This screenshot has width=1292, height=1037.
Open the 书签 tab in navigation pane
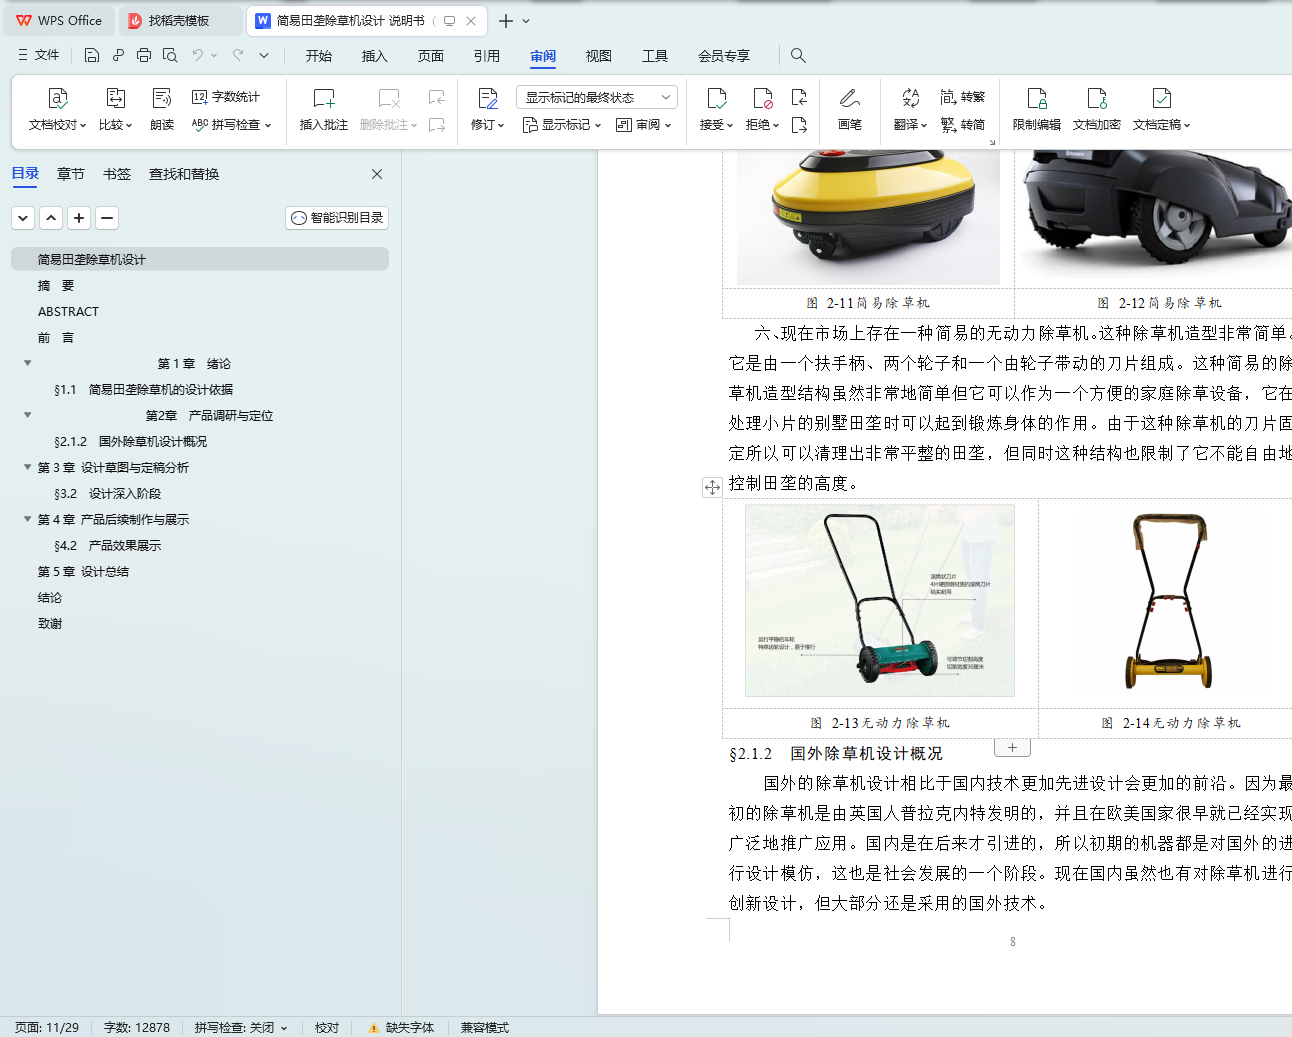117,174
